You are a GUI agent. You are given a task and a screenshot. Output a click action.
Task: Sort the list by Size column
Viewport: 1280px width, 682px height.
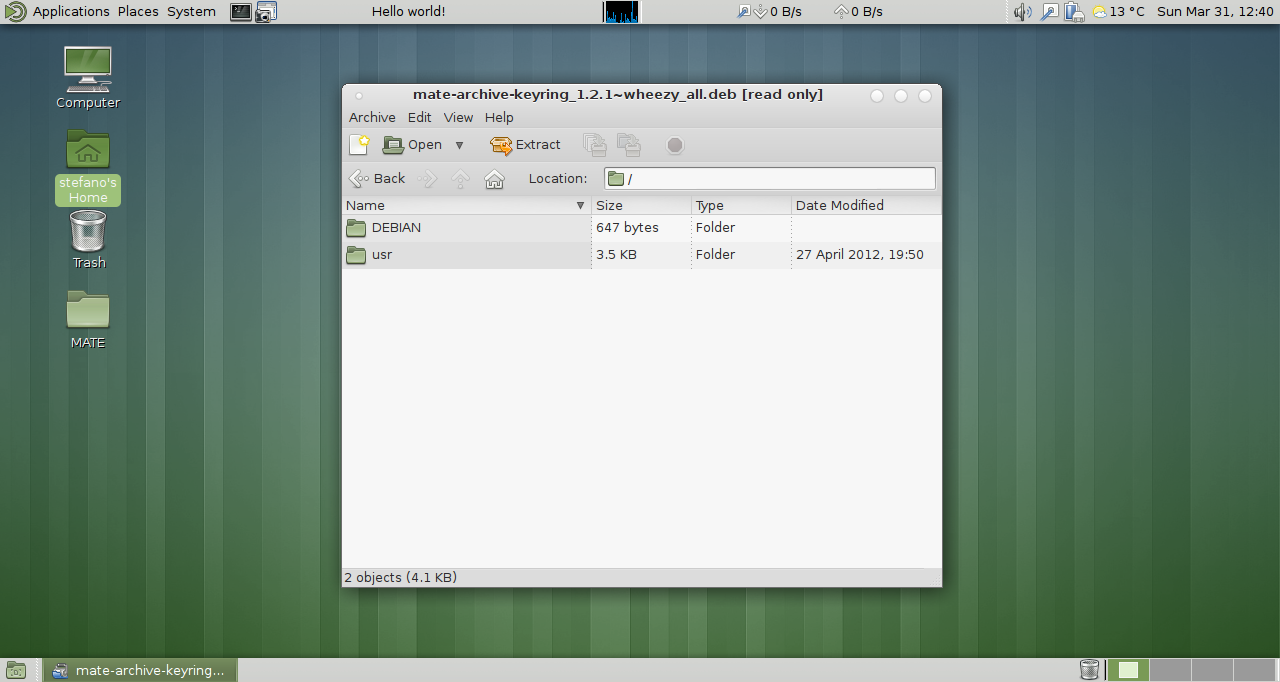point(640,205)
